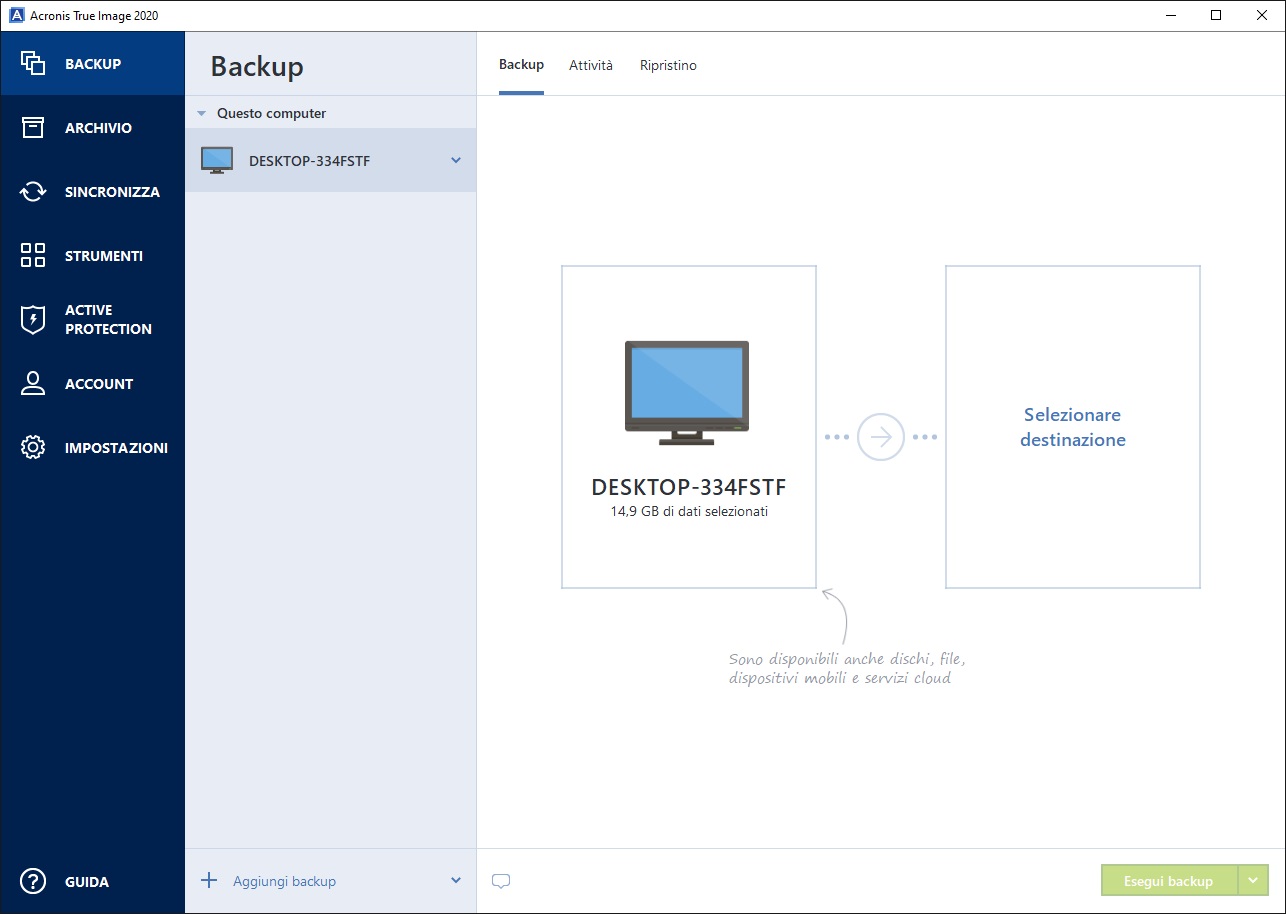This screenshot has height=914, width=1286.
Task: Click the large computer image in source box
Action: (687, 392)
